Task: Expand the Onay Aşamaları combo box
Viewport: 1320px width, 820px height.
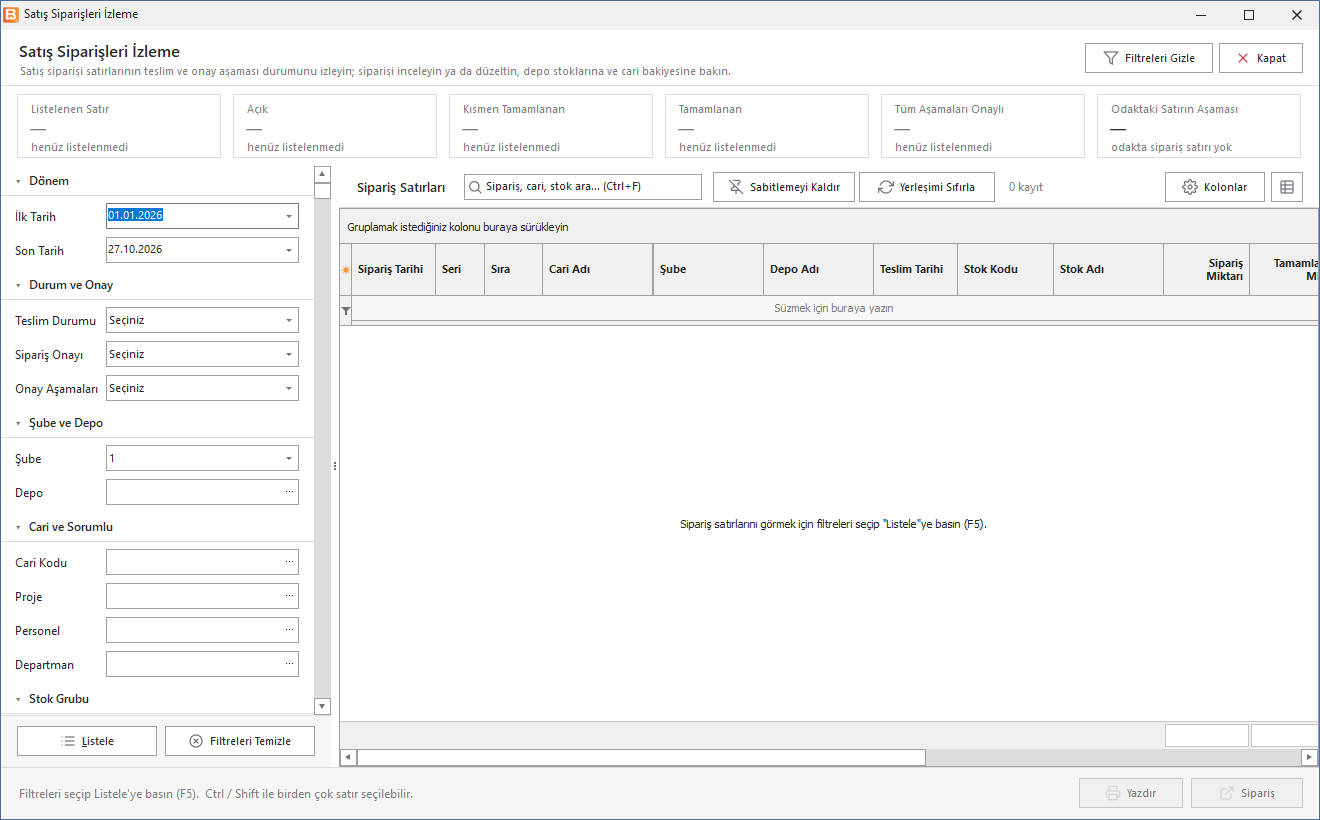Action: pyautogui.click(x=289, y=388)
